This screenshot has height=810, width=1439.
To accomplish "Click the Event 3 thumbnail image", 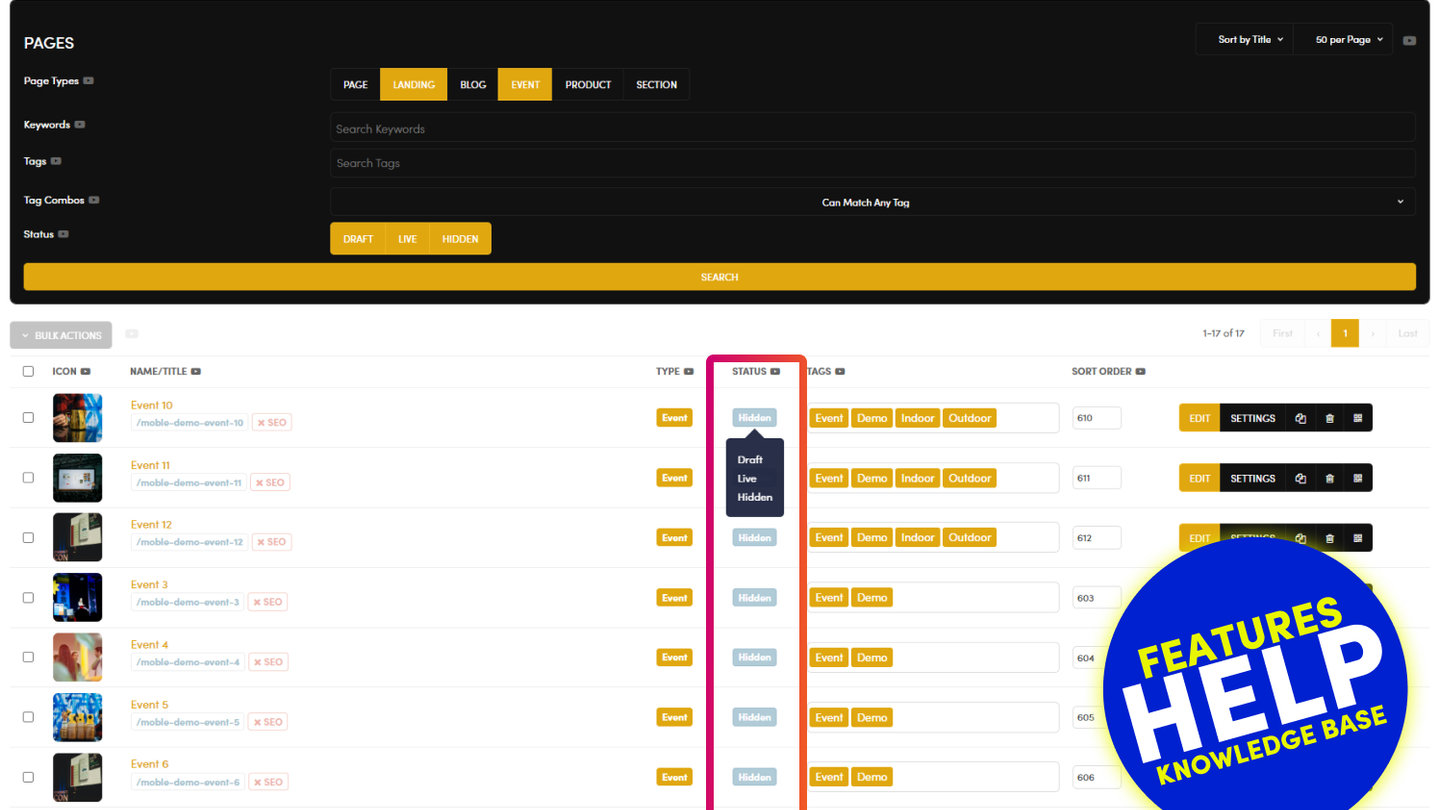I will (x=77, y=597).
